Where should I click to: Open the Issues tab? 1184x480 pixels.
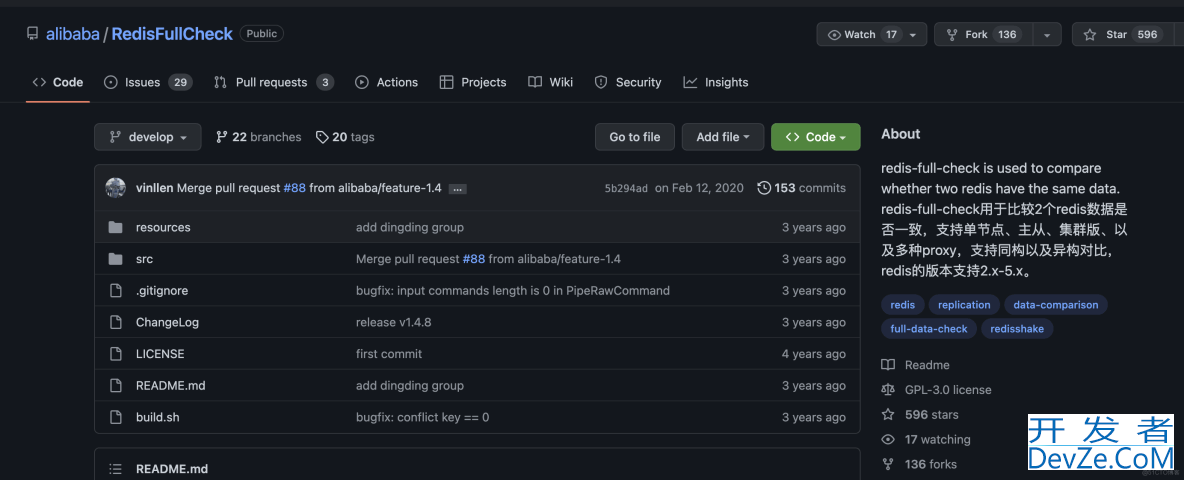148,82
